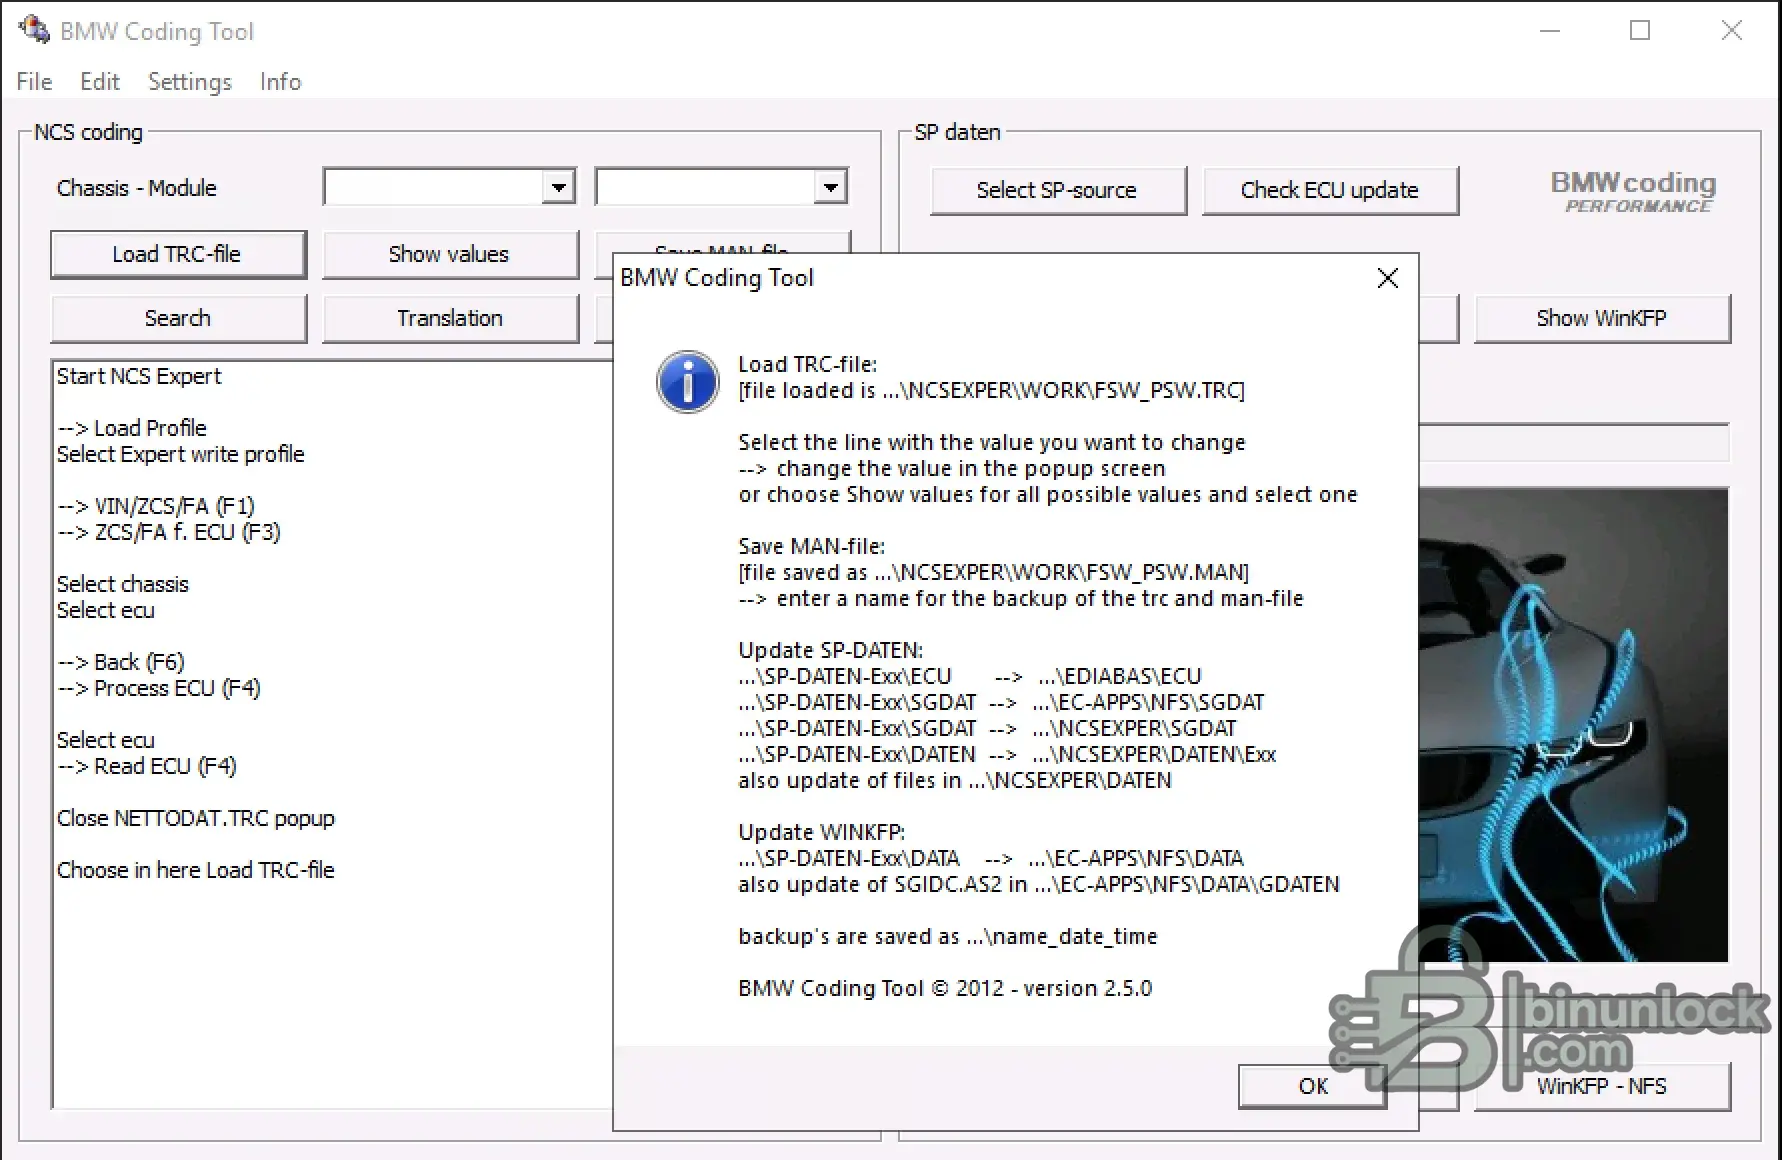Screen dimensions: 1782x1160
Task: Click Check ECU update button
Action: (1330, 190)
